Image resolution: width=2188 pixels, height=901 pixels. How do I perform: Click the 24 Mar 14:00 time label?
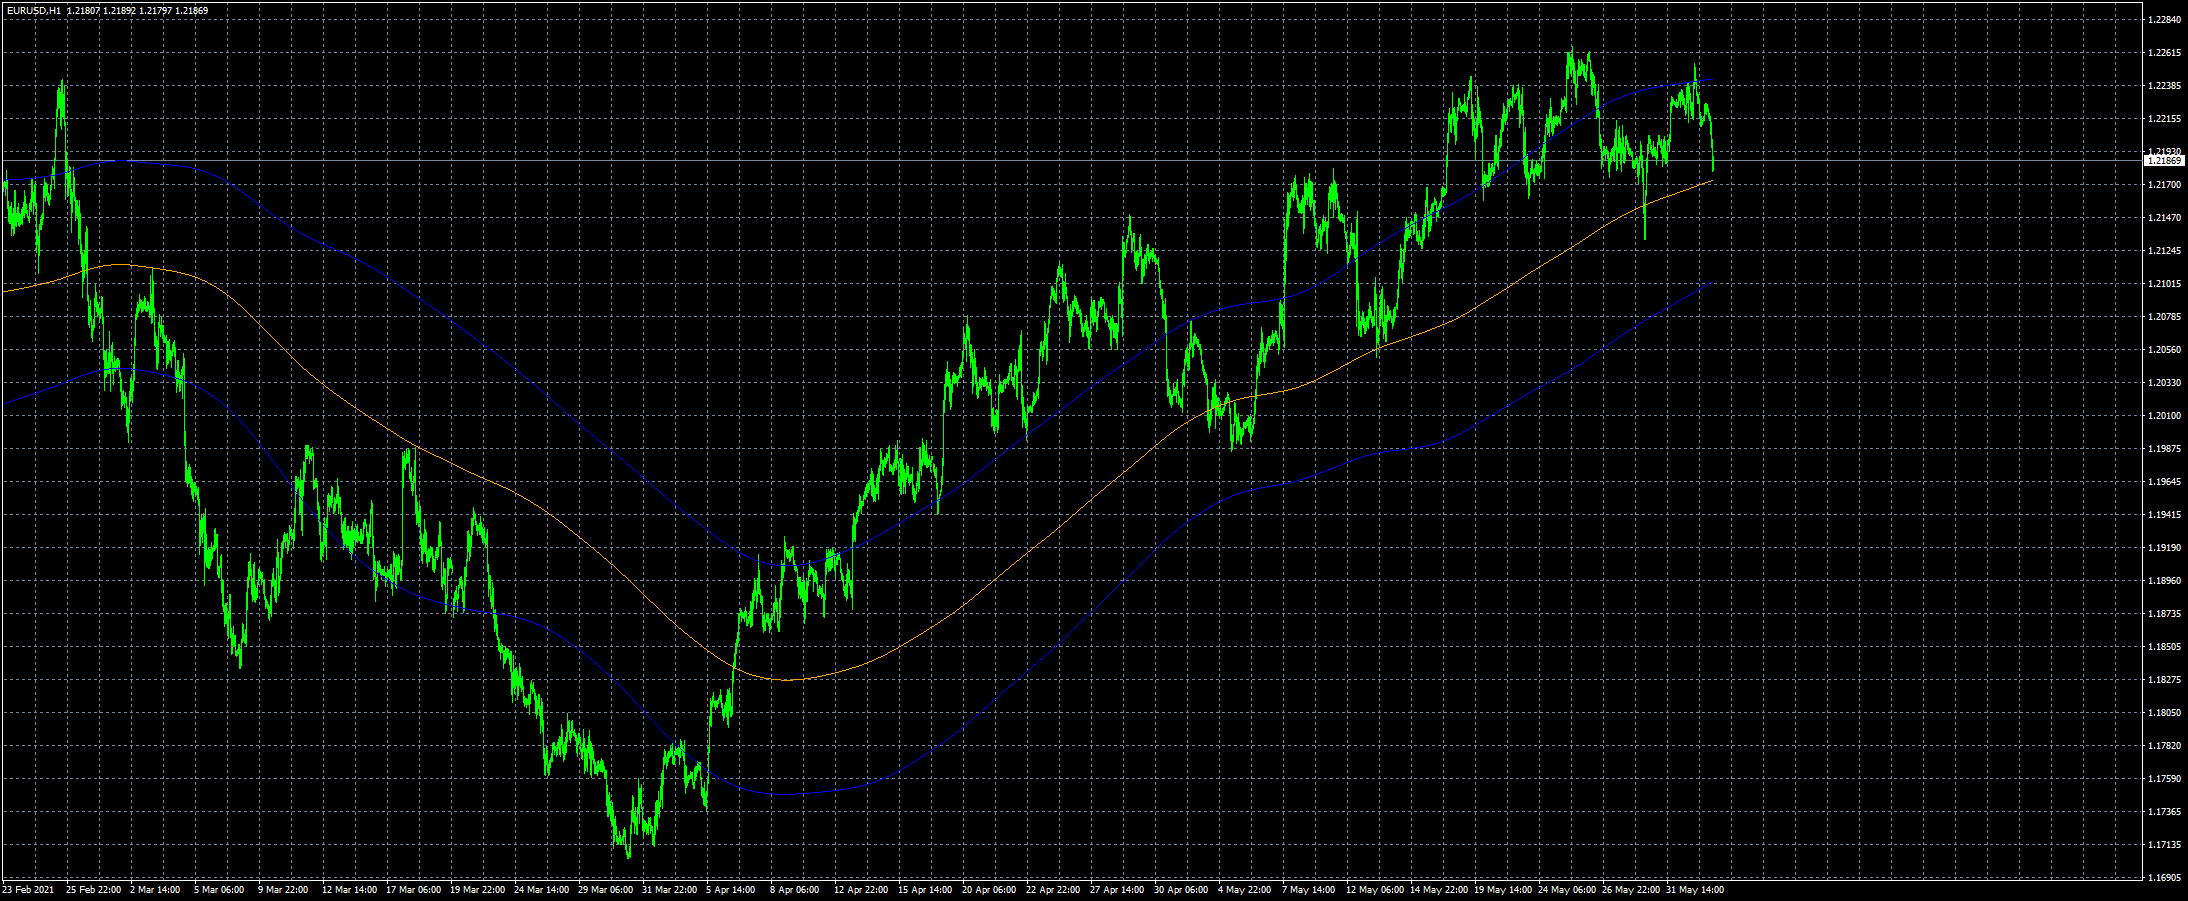pyautogui.click(x=541, y=889)
